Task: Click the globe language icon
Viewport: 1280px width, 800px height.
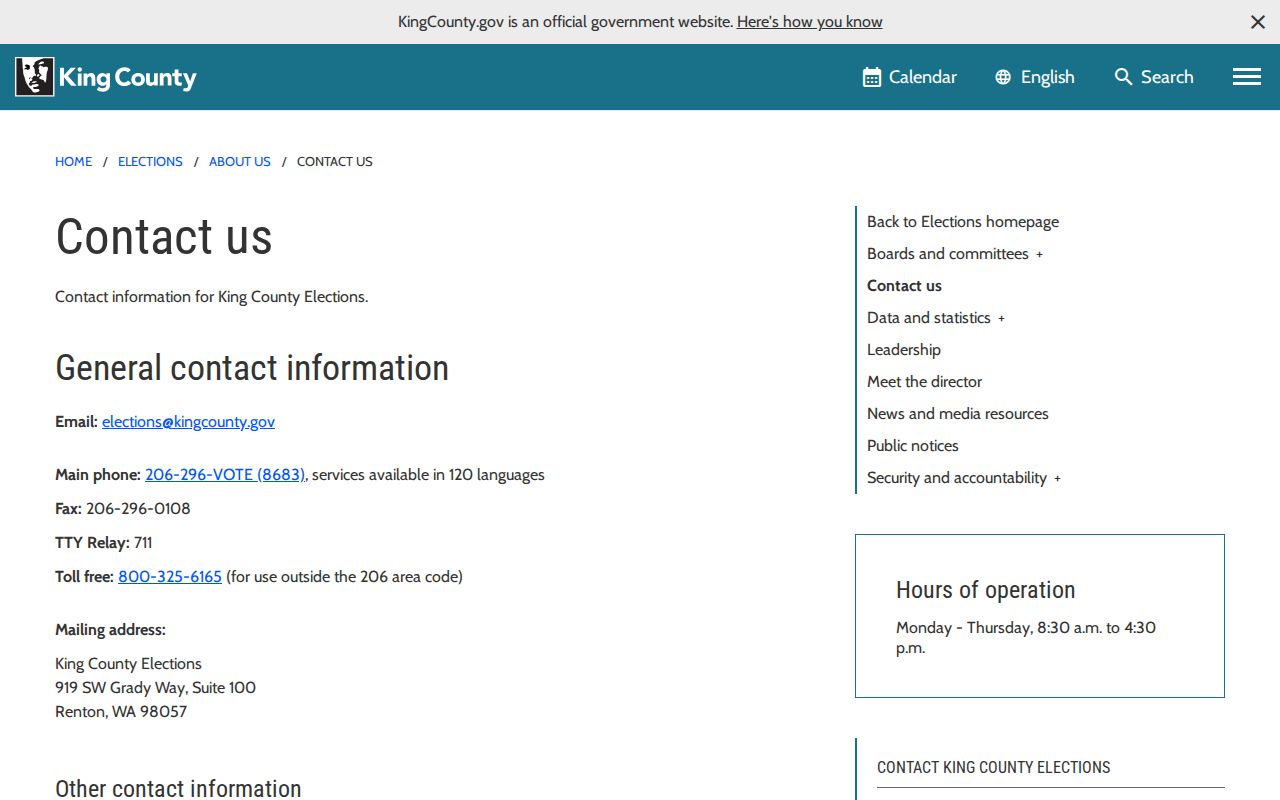Action: click(1003, 77)
